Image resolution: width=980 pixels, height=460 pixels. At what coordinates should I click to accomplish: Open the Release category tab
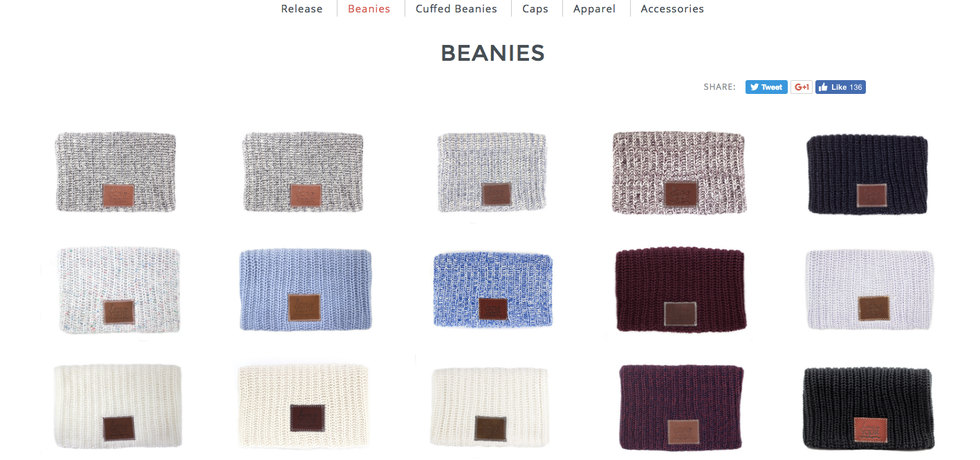coord(302,9)
